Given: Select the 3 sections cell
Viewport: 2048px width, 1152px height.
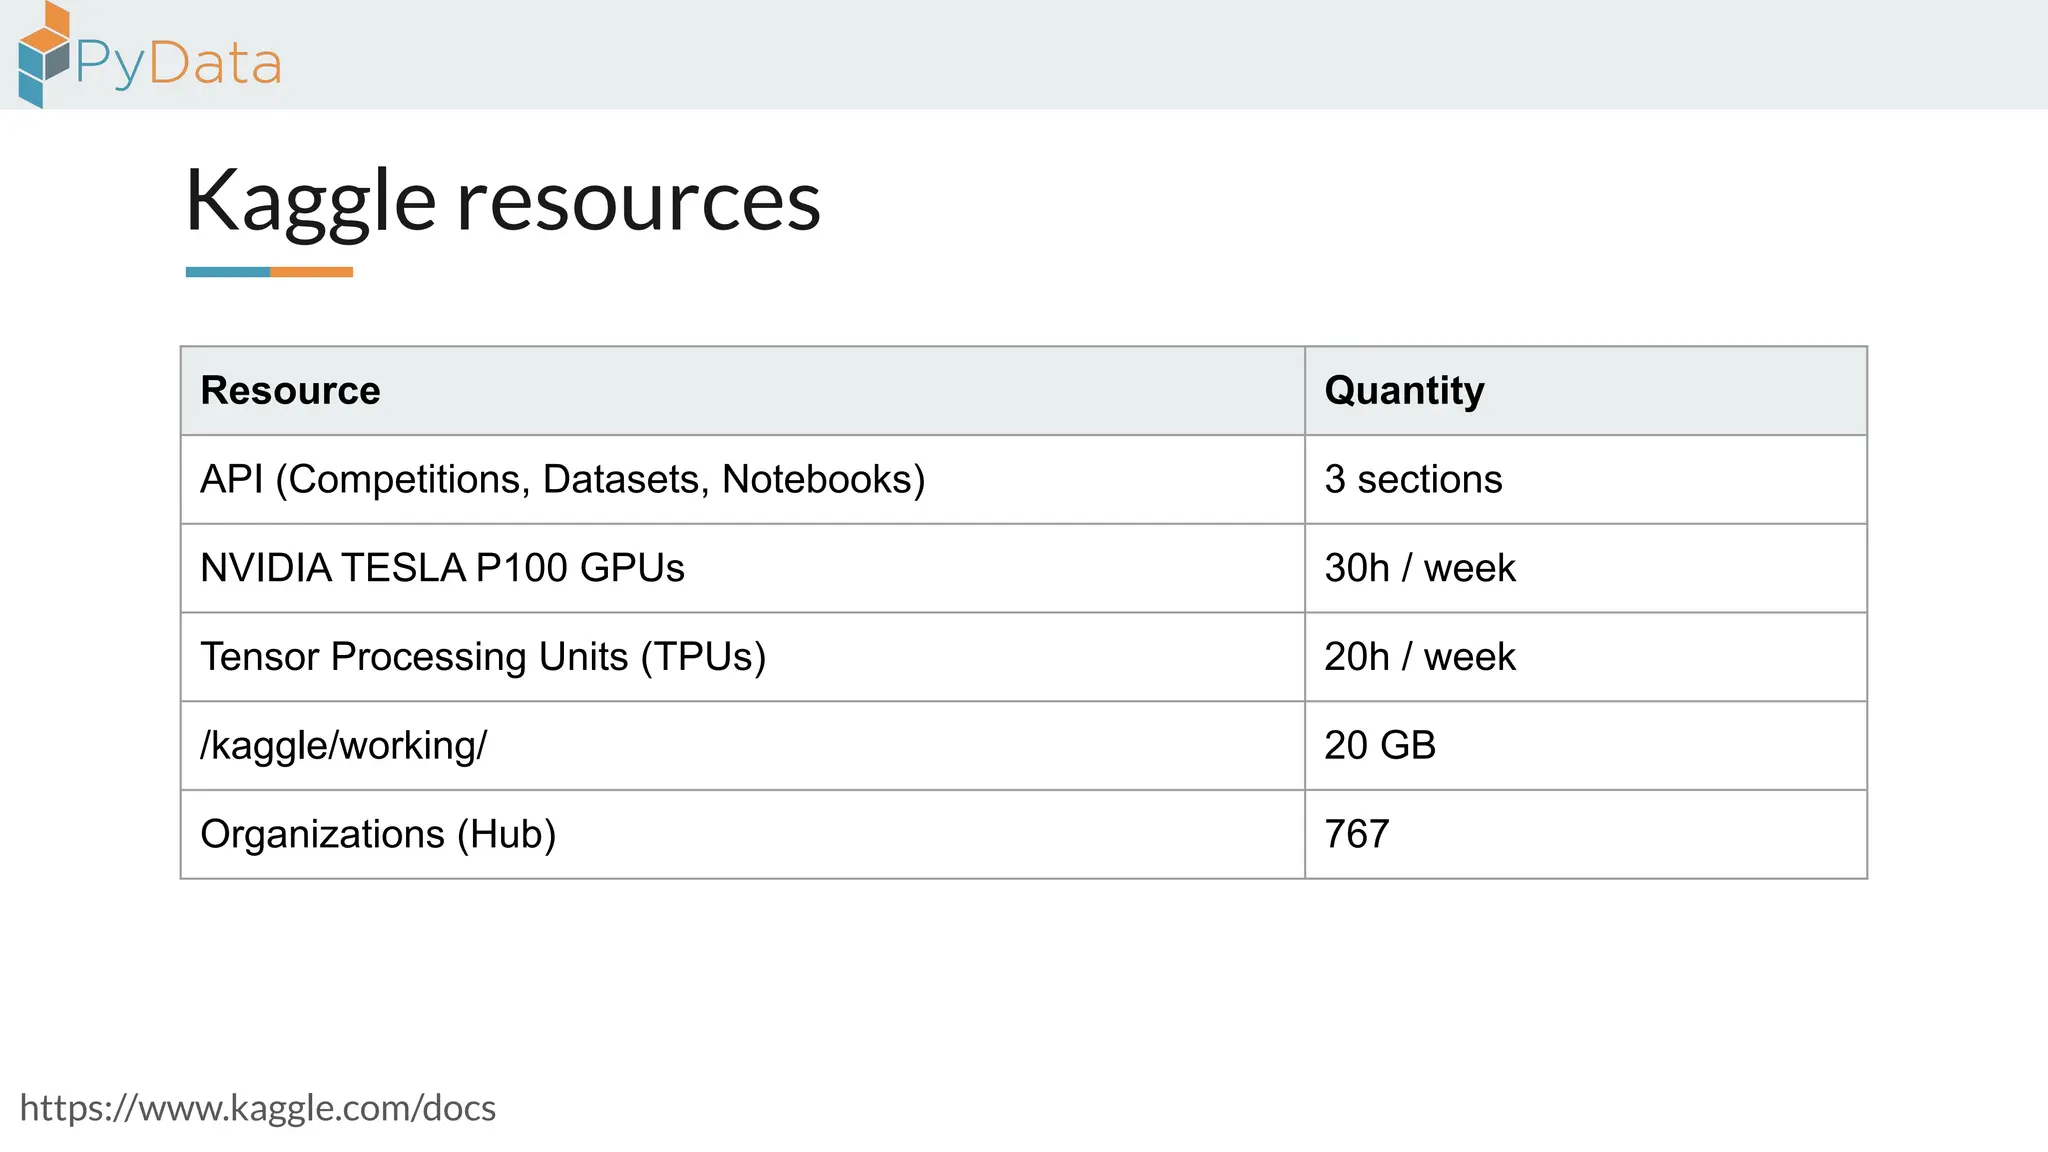Looking at the screenshot, I should [x=1586, y=479].
